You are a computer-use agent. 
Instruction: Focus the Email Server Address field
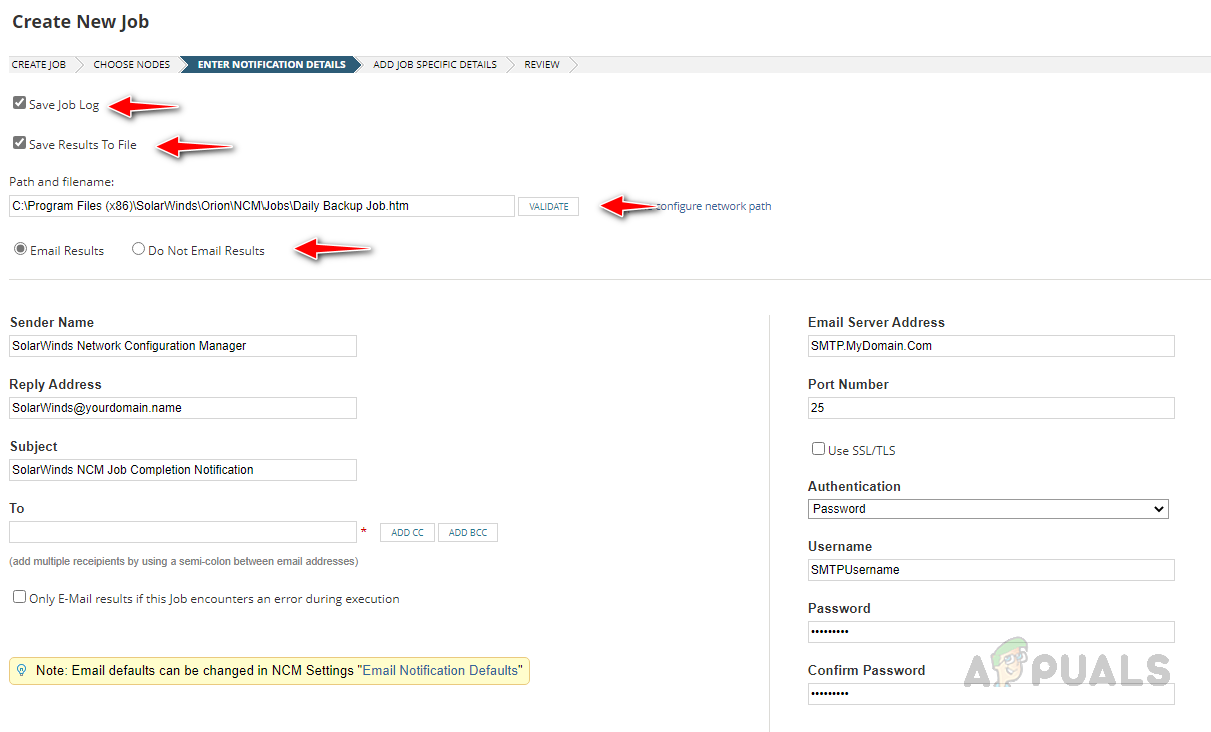(991, 346)
